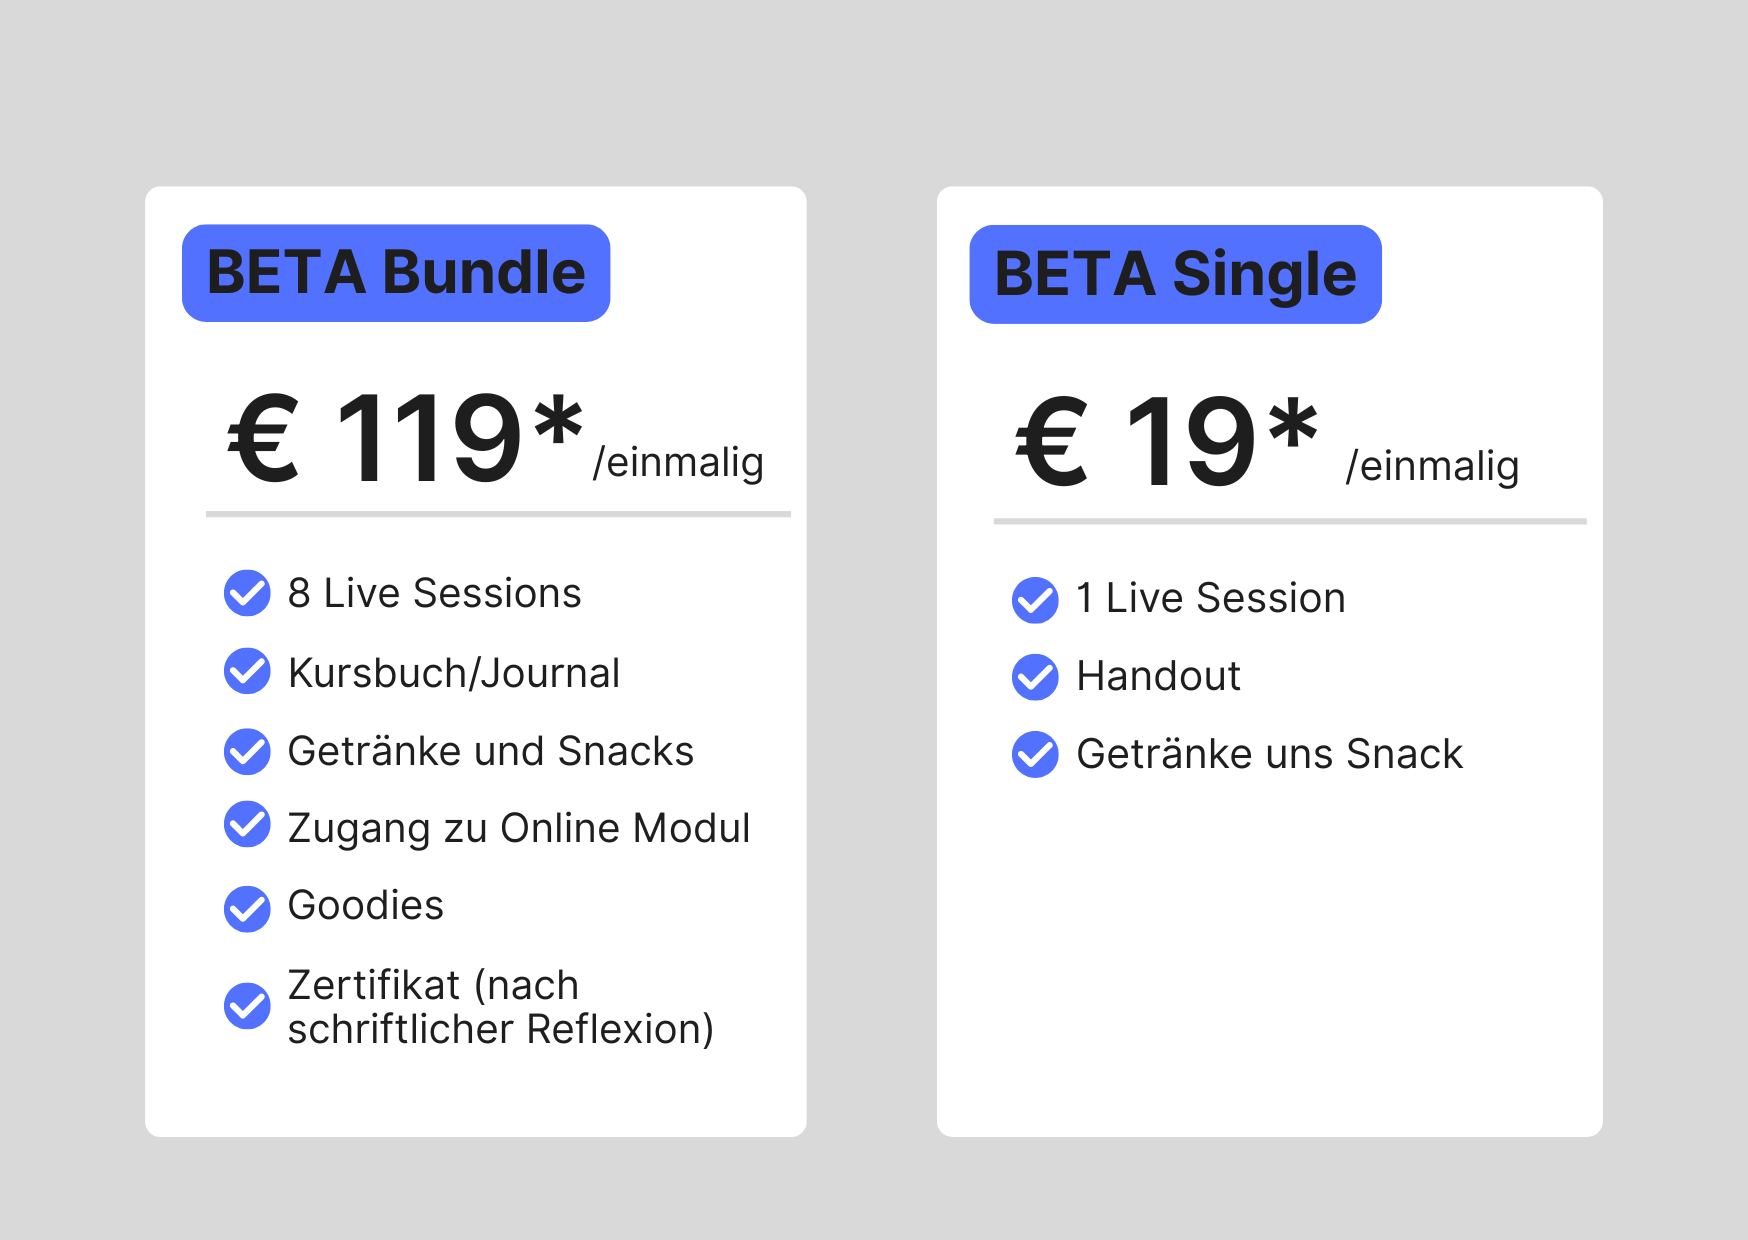Click the € 119* bundle price
This screenshot has width=1748, height=1240.
pos(406,438)
